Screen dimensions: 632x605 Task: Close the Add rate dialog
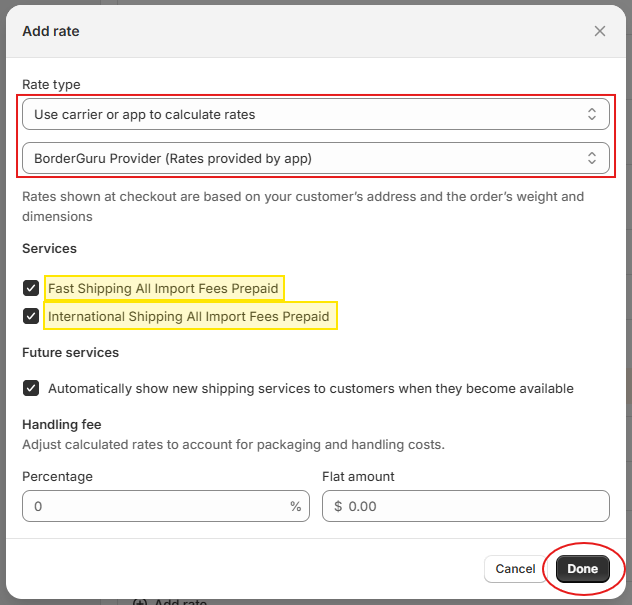600,31
